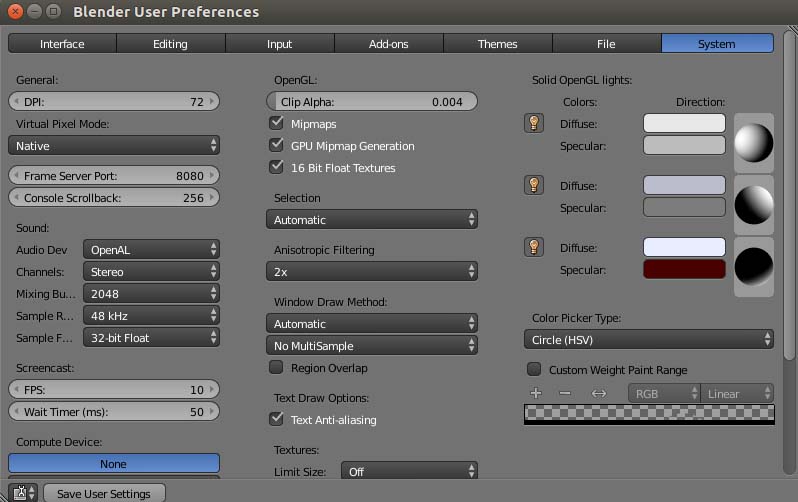Screen dimensions: 798x502
Task: Select None as the compute device
Action: (x=113, y=464)
